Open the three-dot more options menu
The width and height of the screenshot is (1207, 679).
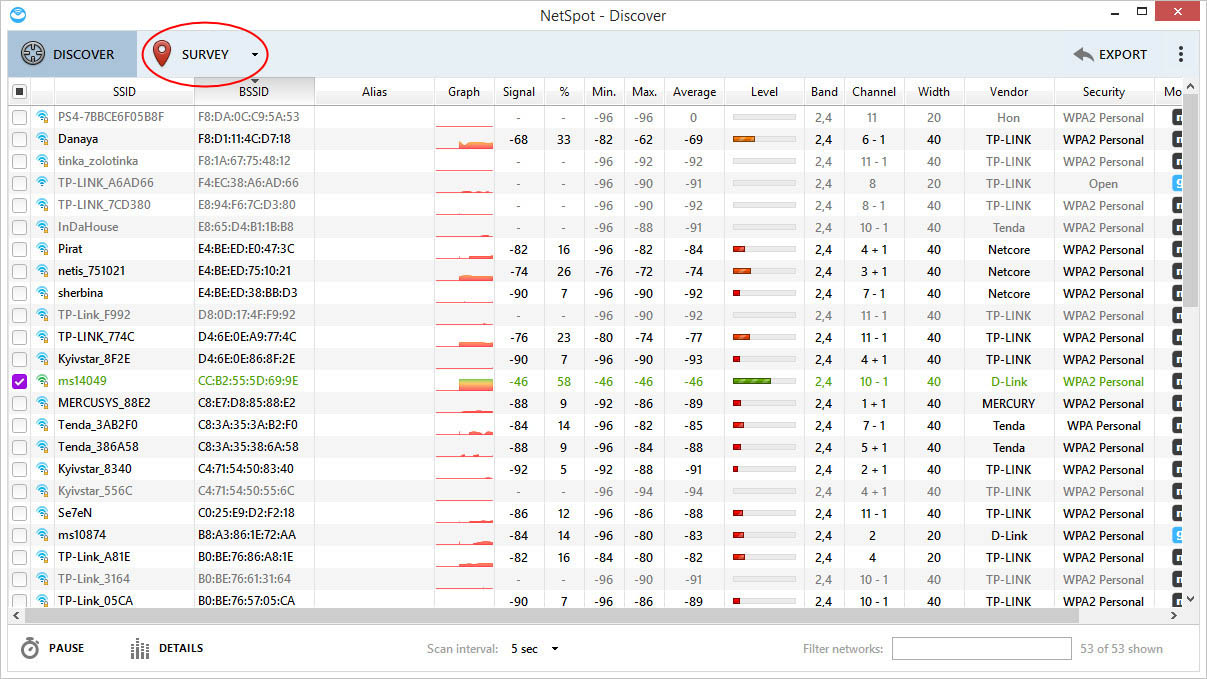coord(1180,55)
